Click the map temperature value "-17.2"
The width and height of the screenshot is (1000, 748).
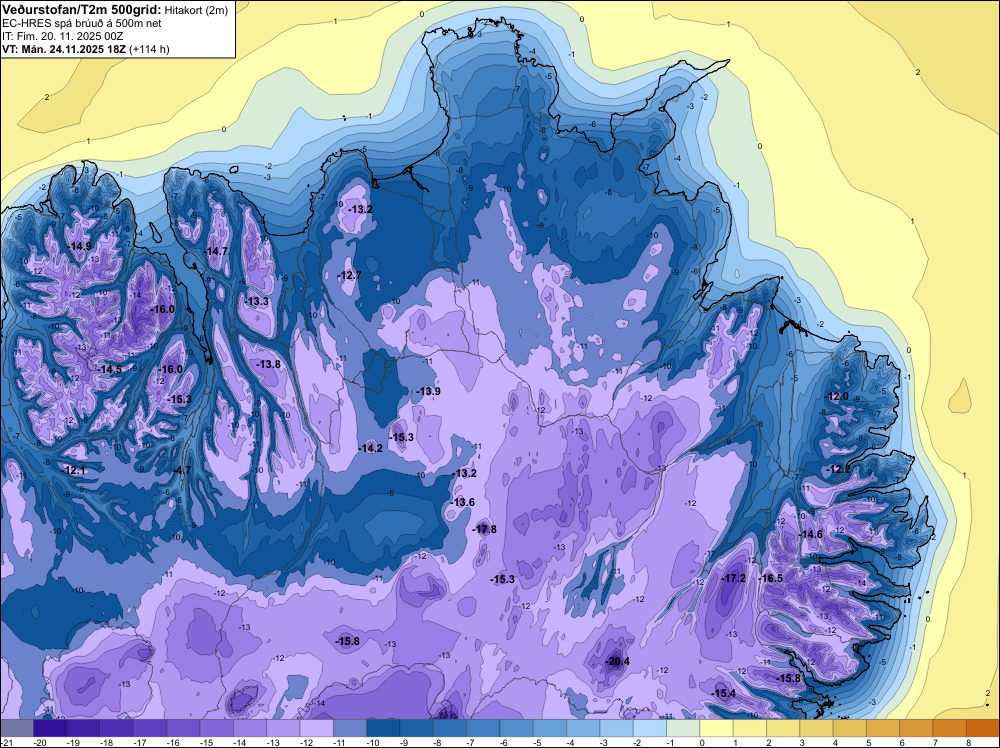pos(734,578)
